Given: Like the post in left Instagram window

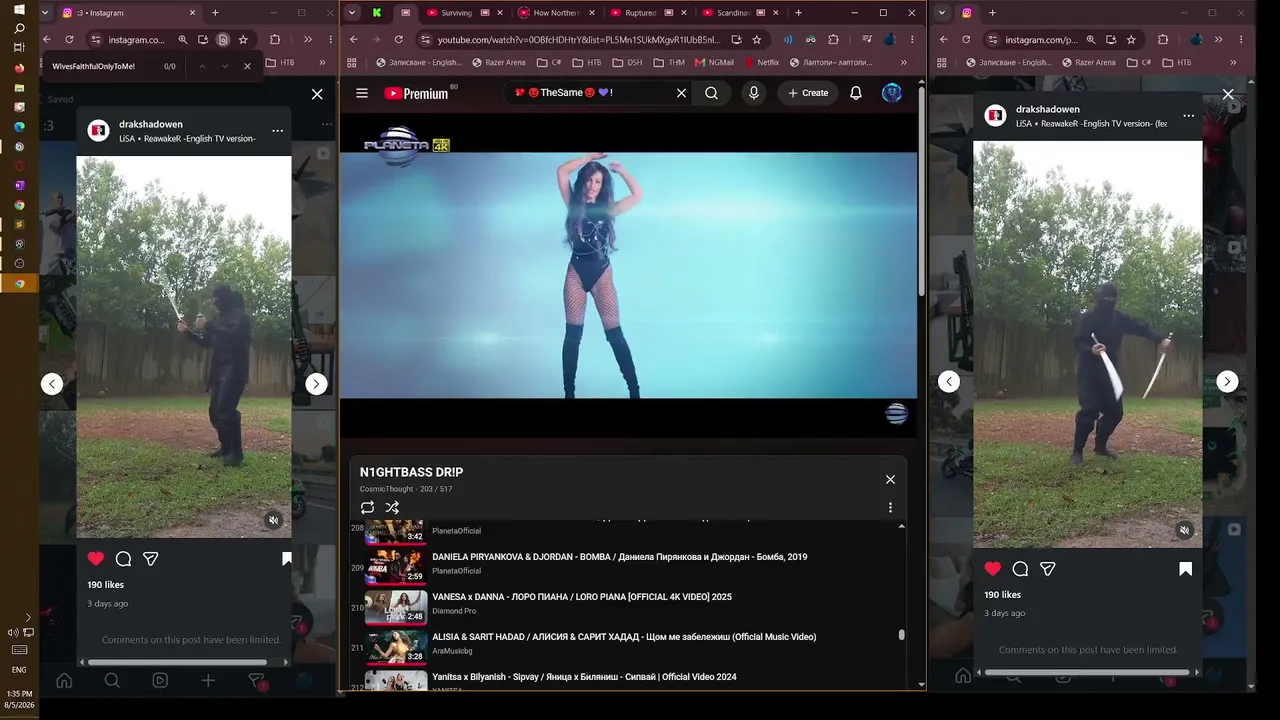Looking at the screenshot, I should tap(95, 559).
